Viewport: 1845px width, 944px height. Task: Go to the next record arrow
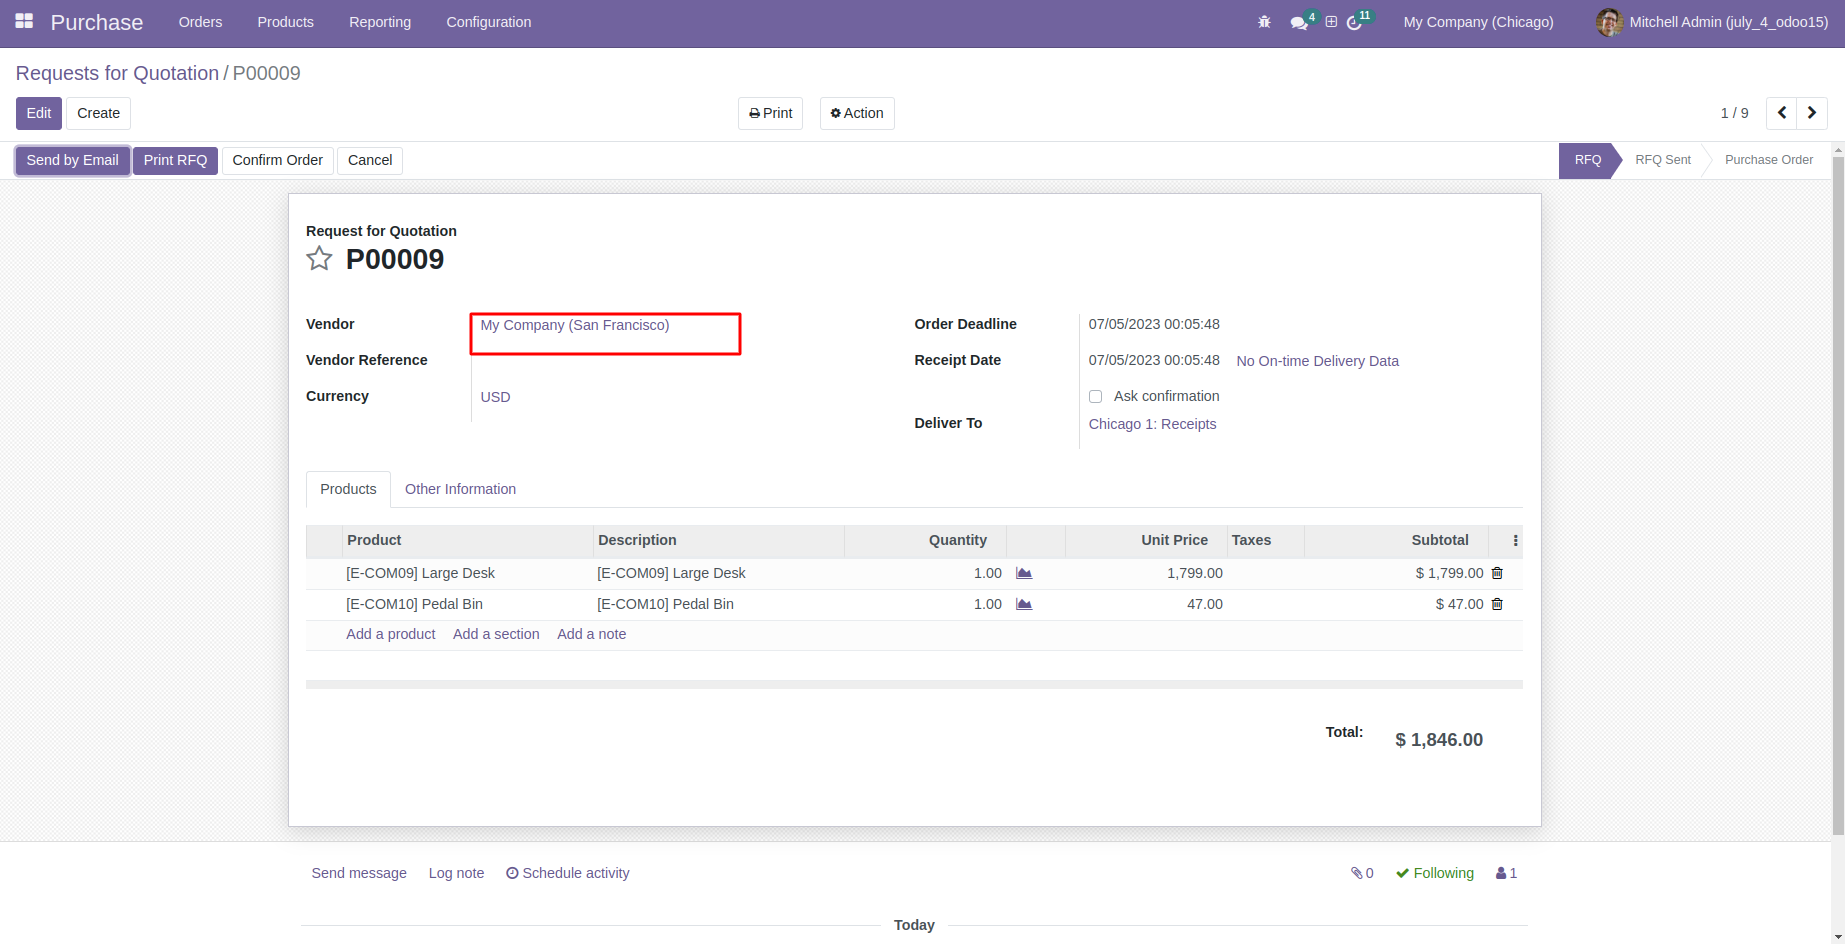(1812, 113)
